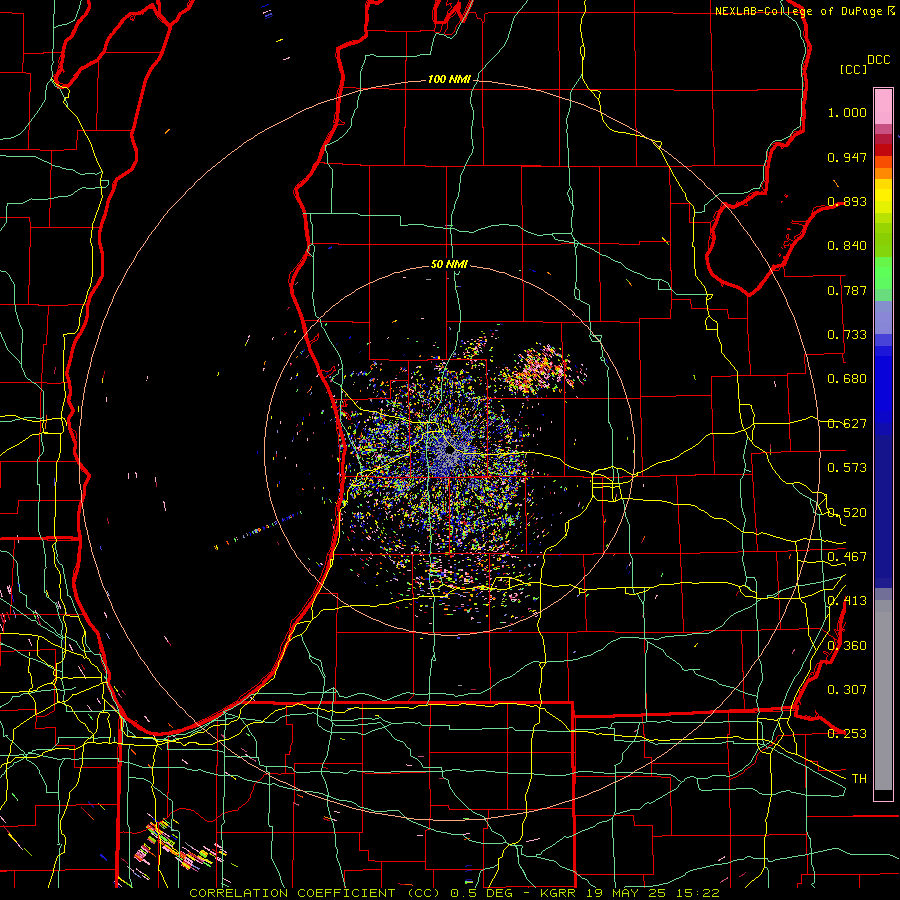
Task: Select the 0.680 legend value
Action: (x=847, y=379)
